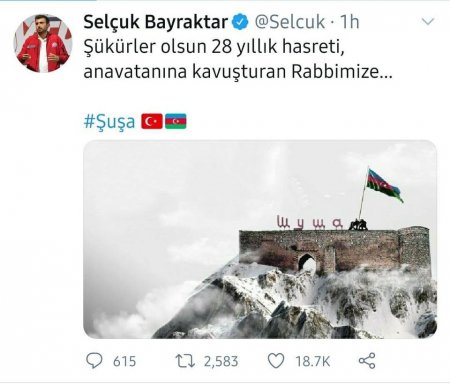
Task: View the 2,583 retweets count
Action: (x=221, y=361)
